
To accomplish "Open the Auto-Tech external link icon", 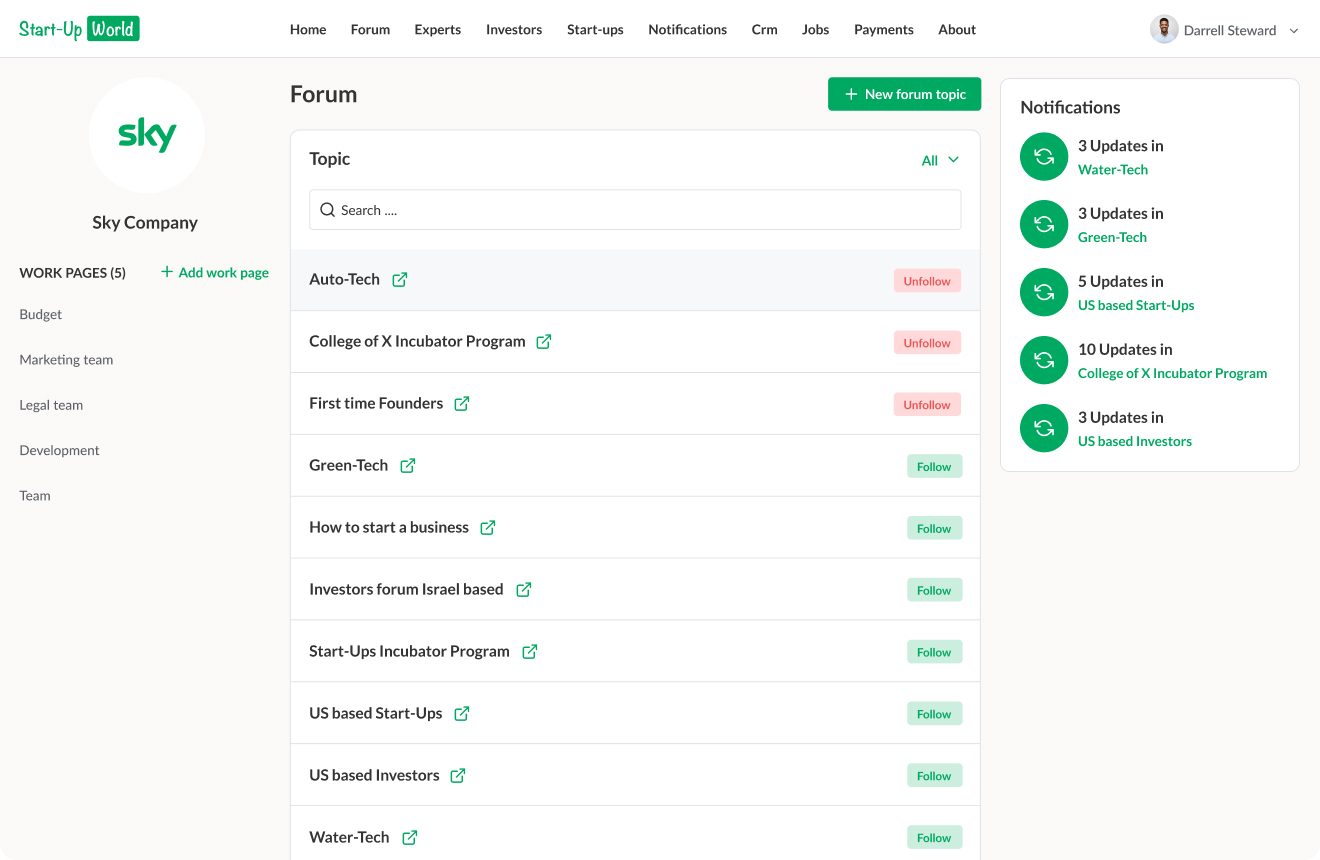I will [x=400, y=280].
